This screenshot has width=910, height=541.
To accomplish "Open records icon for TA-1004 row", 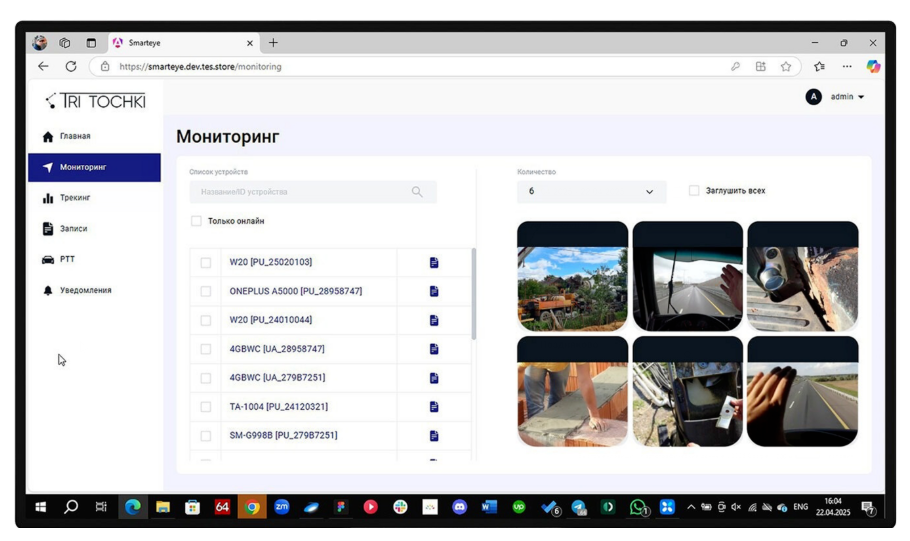I will pyautogui.click(x=434, y=406).
